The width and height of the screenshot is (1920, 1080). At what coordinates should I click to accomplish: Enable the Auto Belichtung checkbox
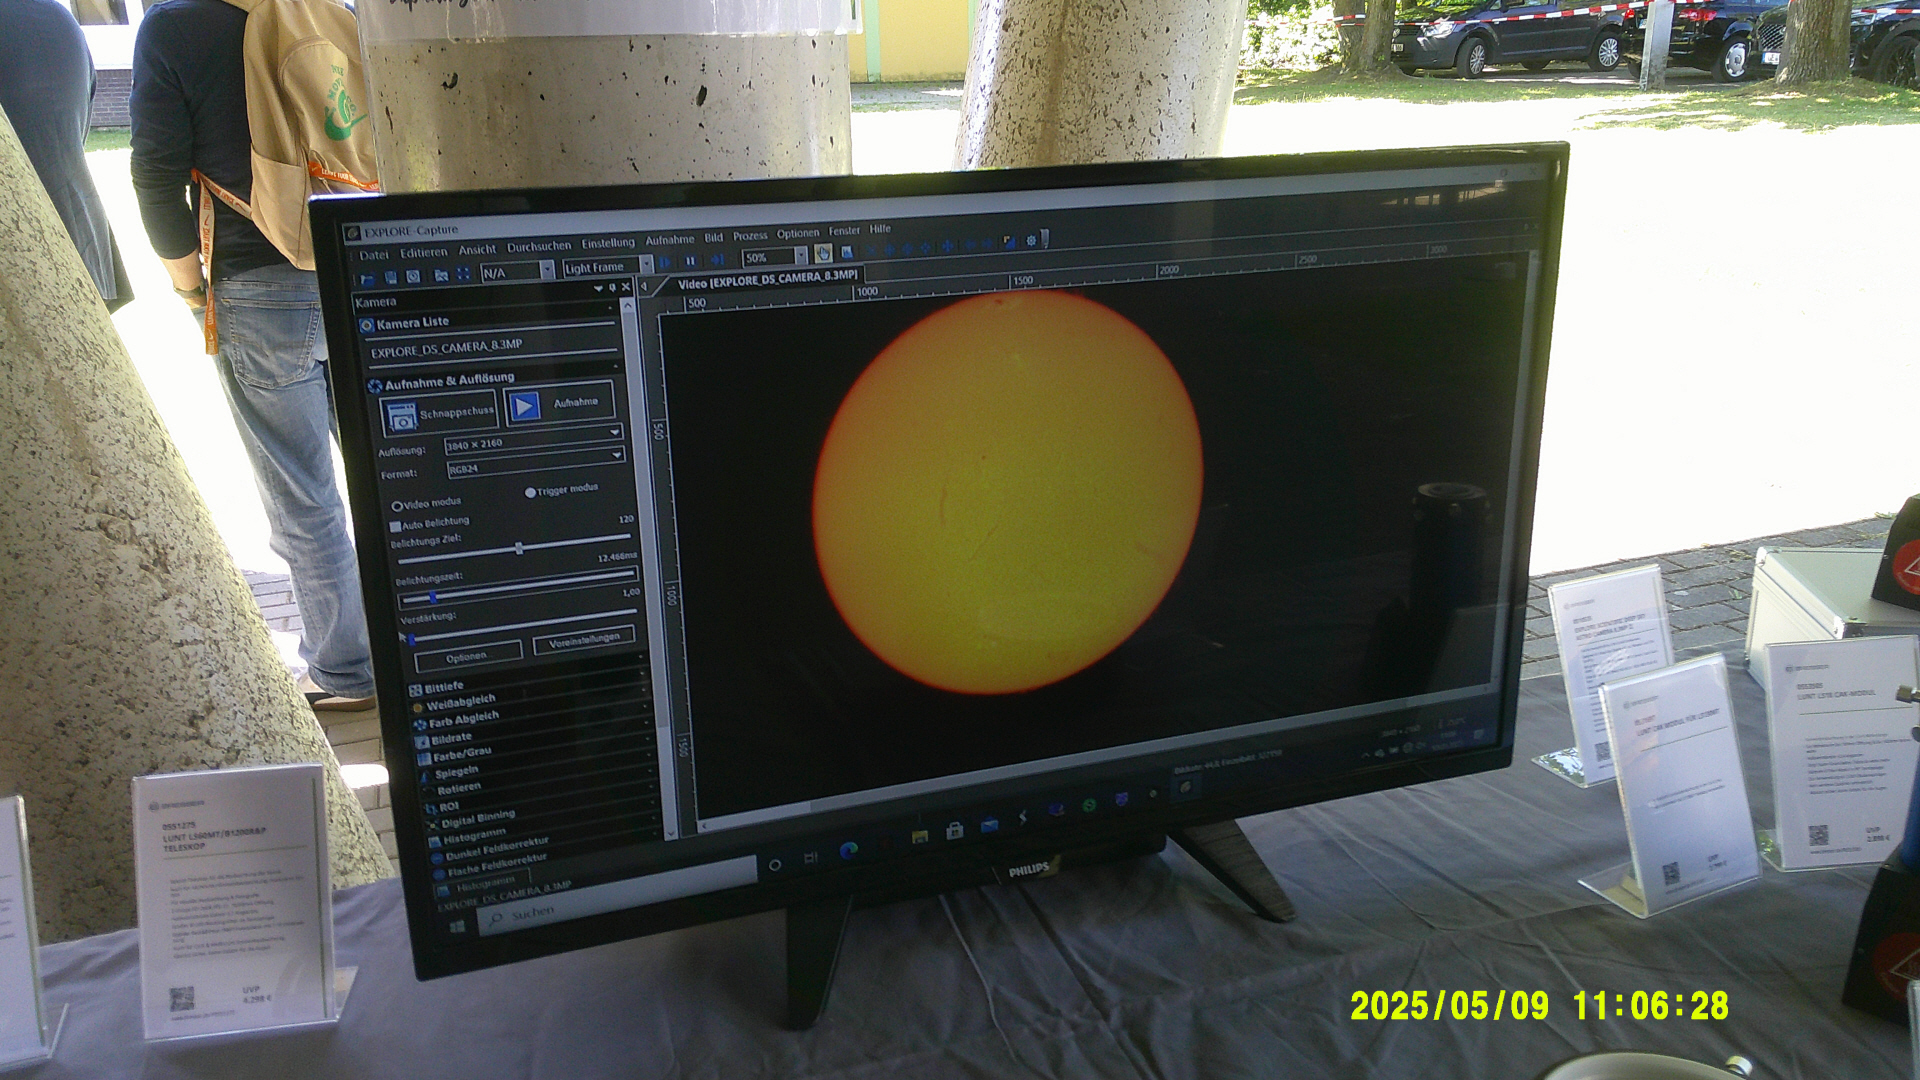tap(395, 526)
